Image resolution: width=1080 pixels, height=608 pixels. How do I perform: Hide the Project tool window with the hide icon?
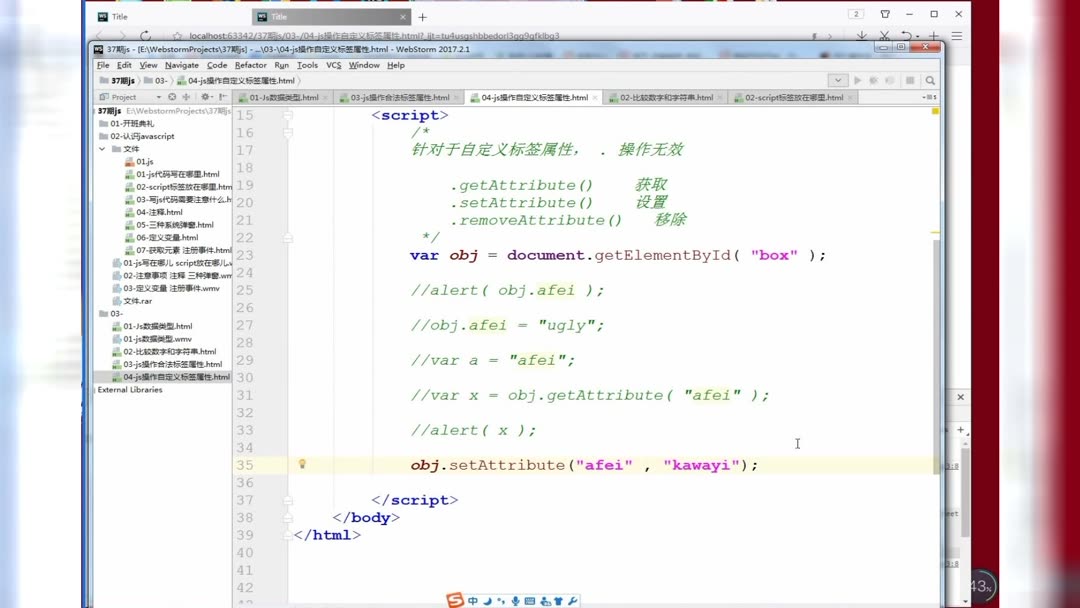(222, 96)
